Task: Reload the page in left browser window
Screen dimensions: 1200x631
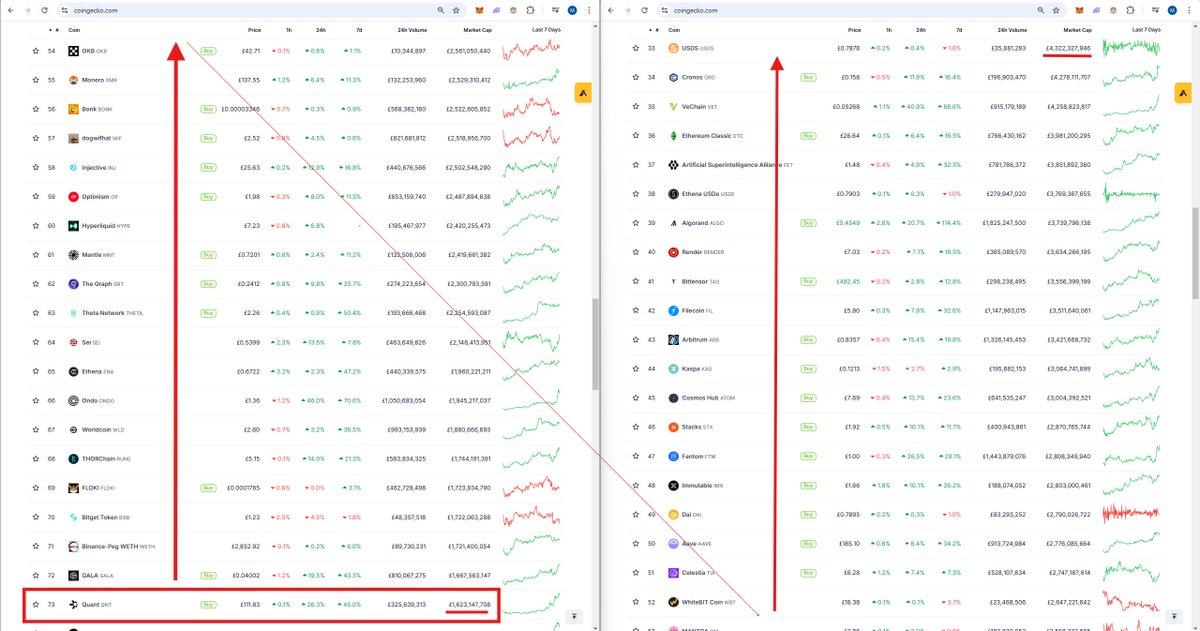Action: click(x=44, y=10)
